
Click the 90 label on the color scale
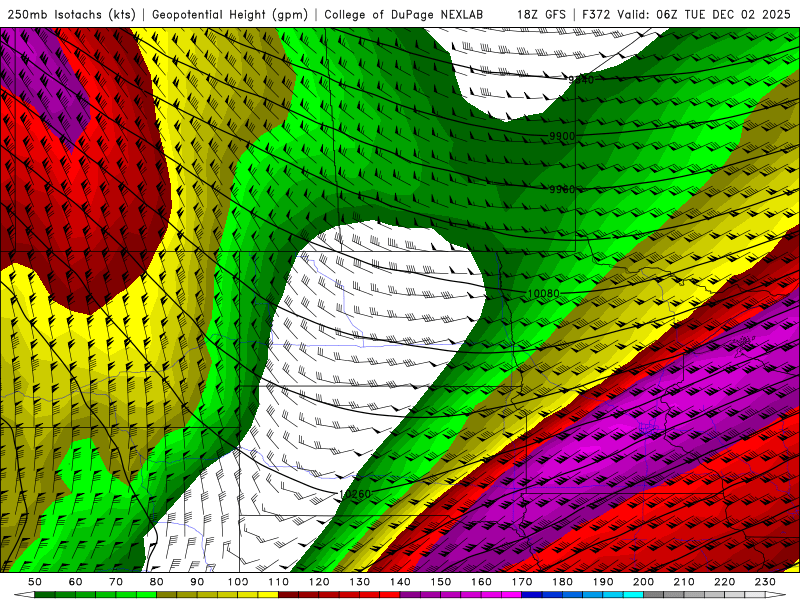[197, 582]
